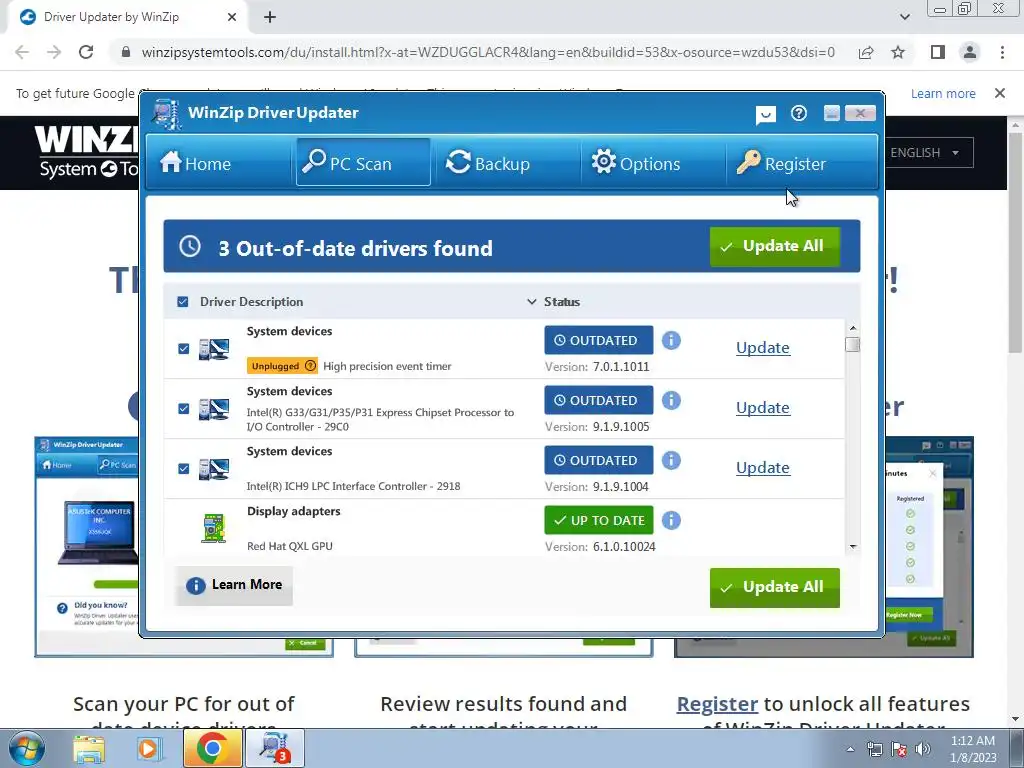Click the driver list scroll-down arrow
Viewport: 1024px width, 768px height.
[852, 547]
